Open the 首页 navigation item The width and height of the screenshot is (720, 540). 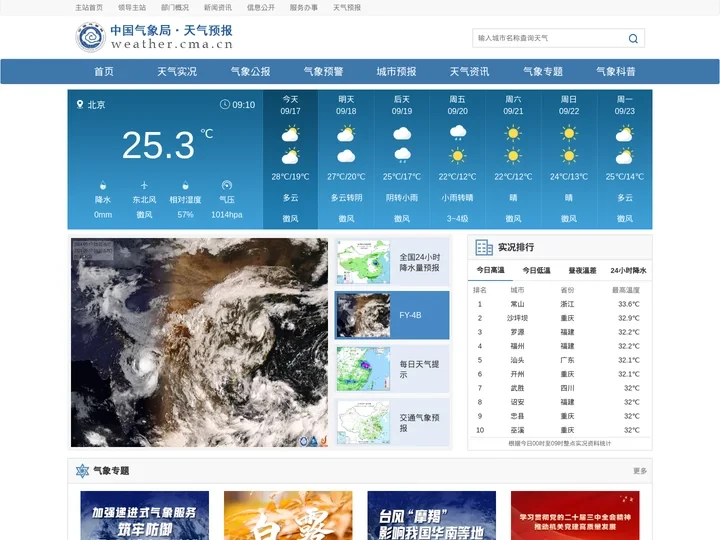[104, 72]
